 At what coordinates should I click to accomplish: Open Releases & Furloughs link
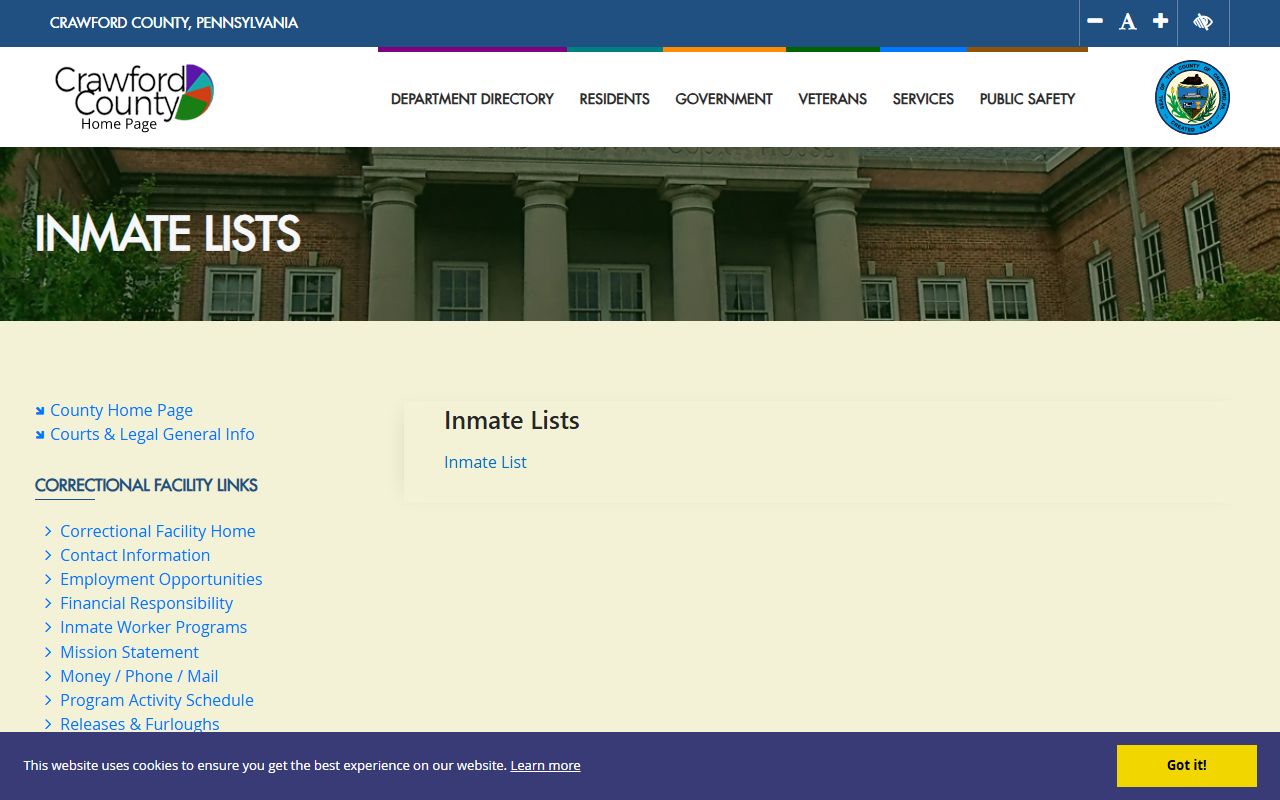pos(139,723)
